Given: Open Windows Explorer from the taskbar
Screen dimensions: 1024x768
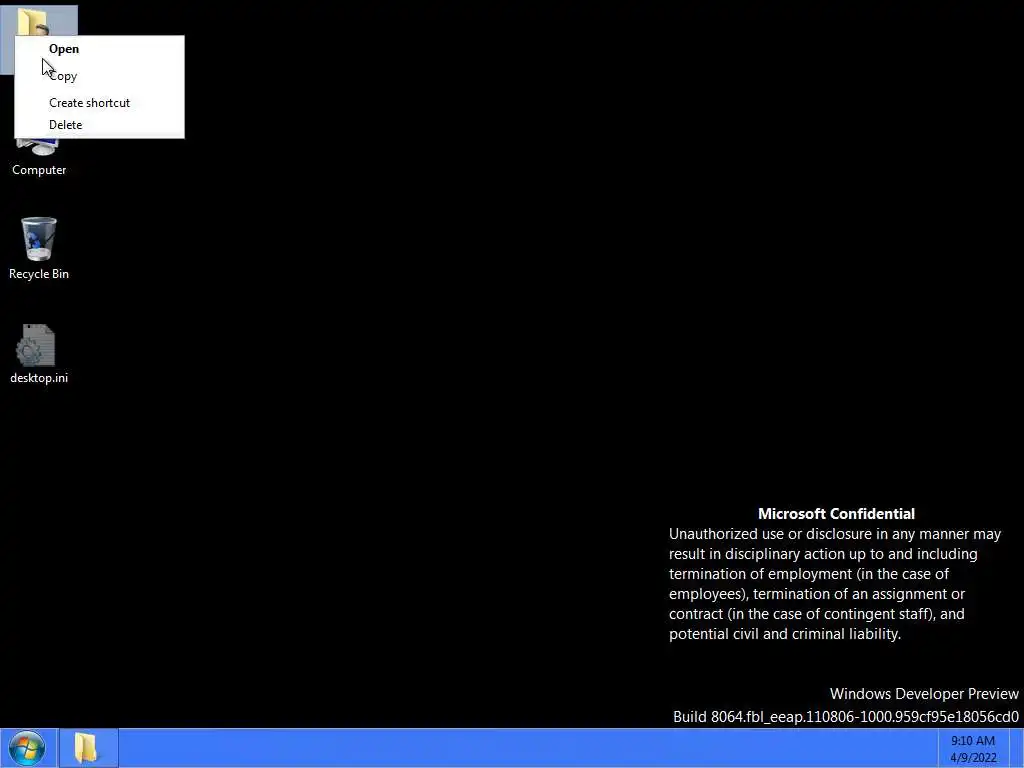Looking at the screenshot, I should coord(88,748).
